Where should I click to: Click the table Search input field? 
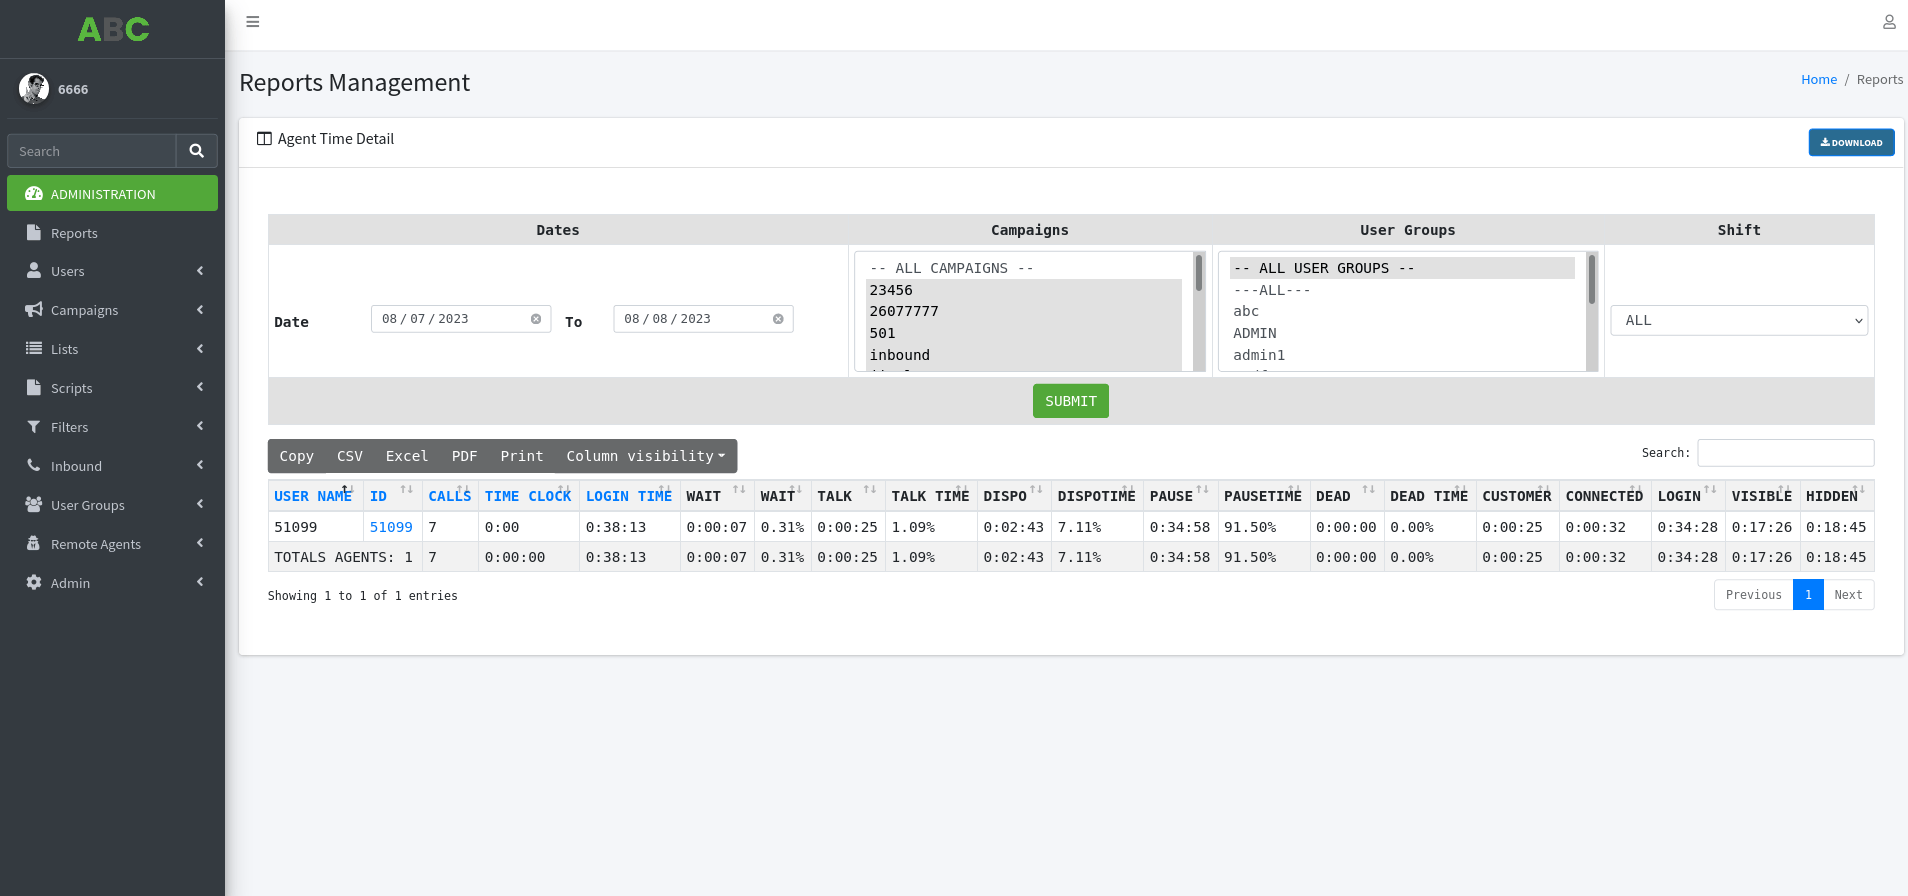tap(1785, 453)
